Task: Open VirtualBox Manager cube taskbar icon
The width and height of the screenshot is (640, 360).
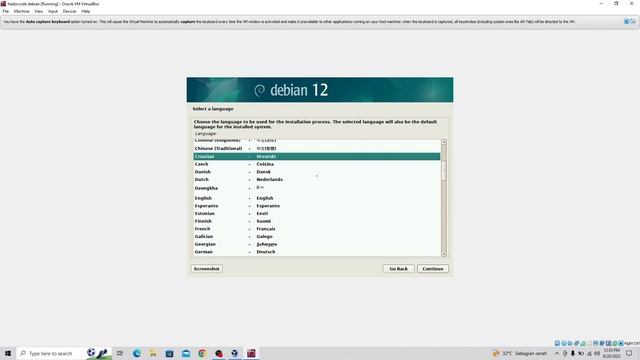Action: pyautogui.click(x=235, y=353)
